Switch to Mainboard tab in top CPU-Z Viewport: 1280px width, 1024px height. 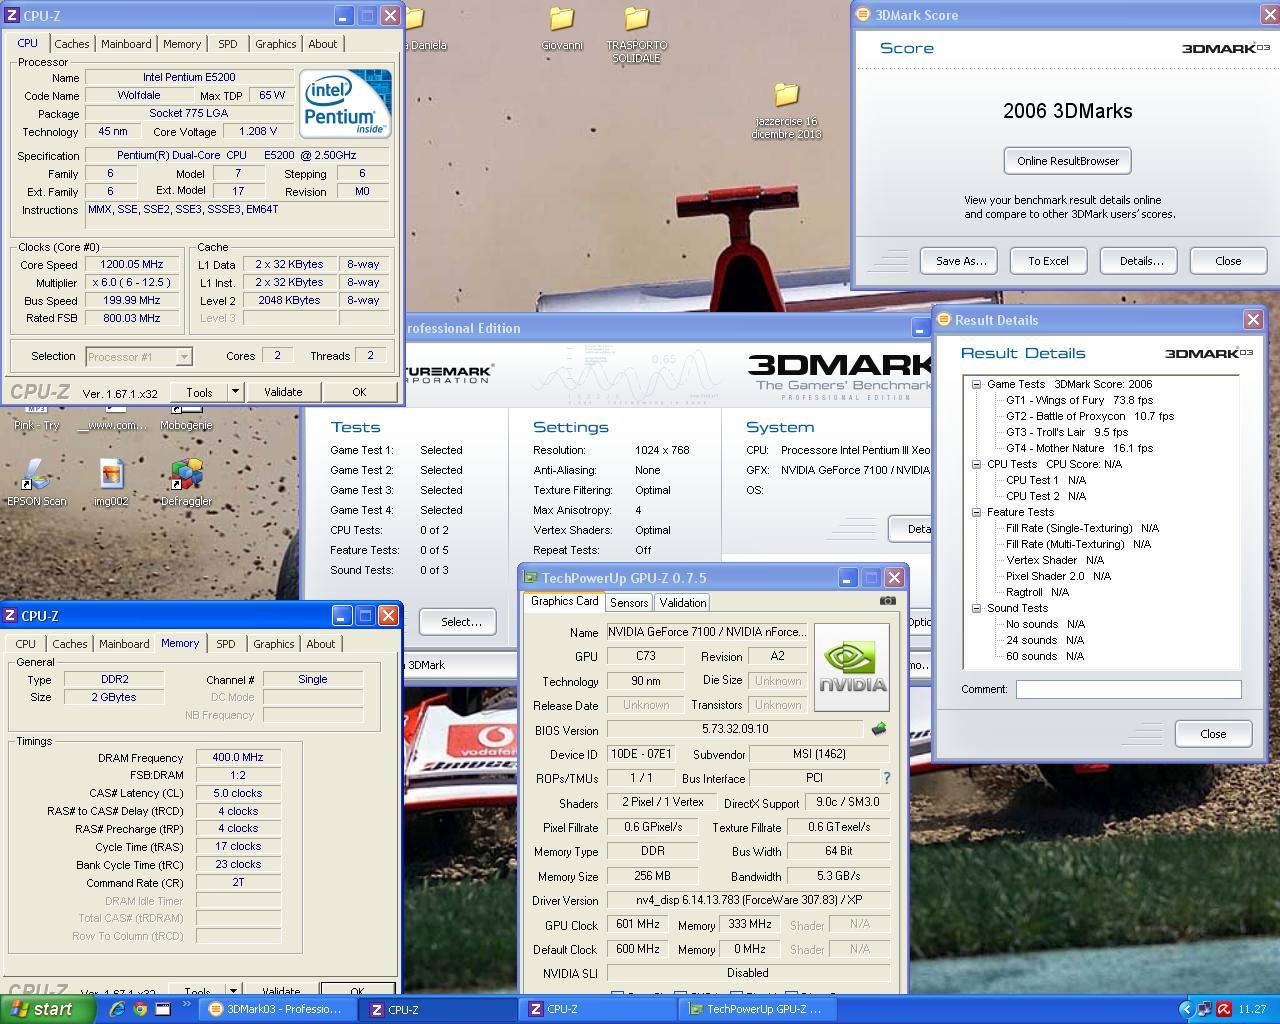tap(126, 44)
